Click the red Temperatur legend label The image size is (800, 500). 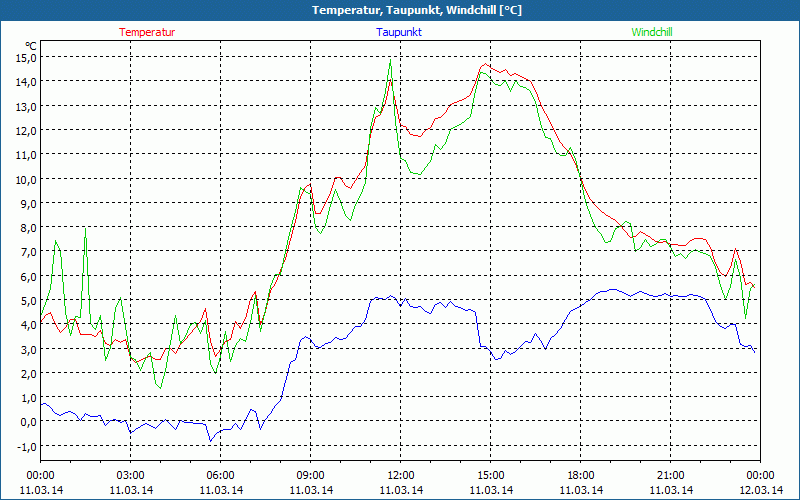click(147, 32)
